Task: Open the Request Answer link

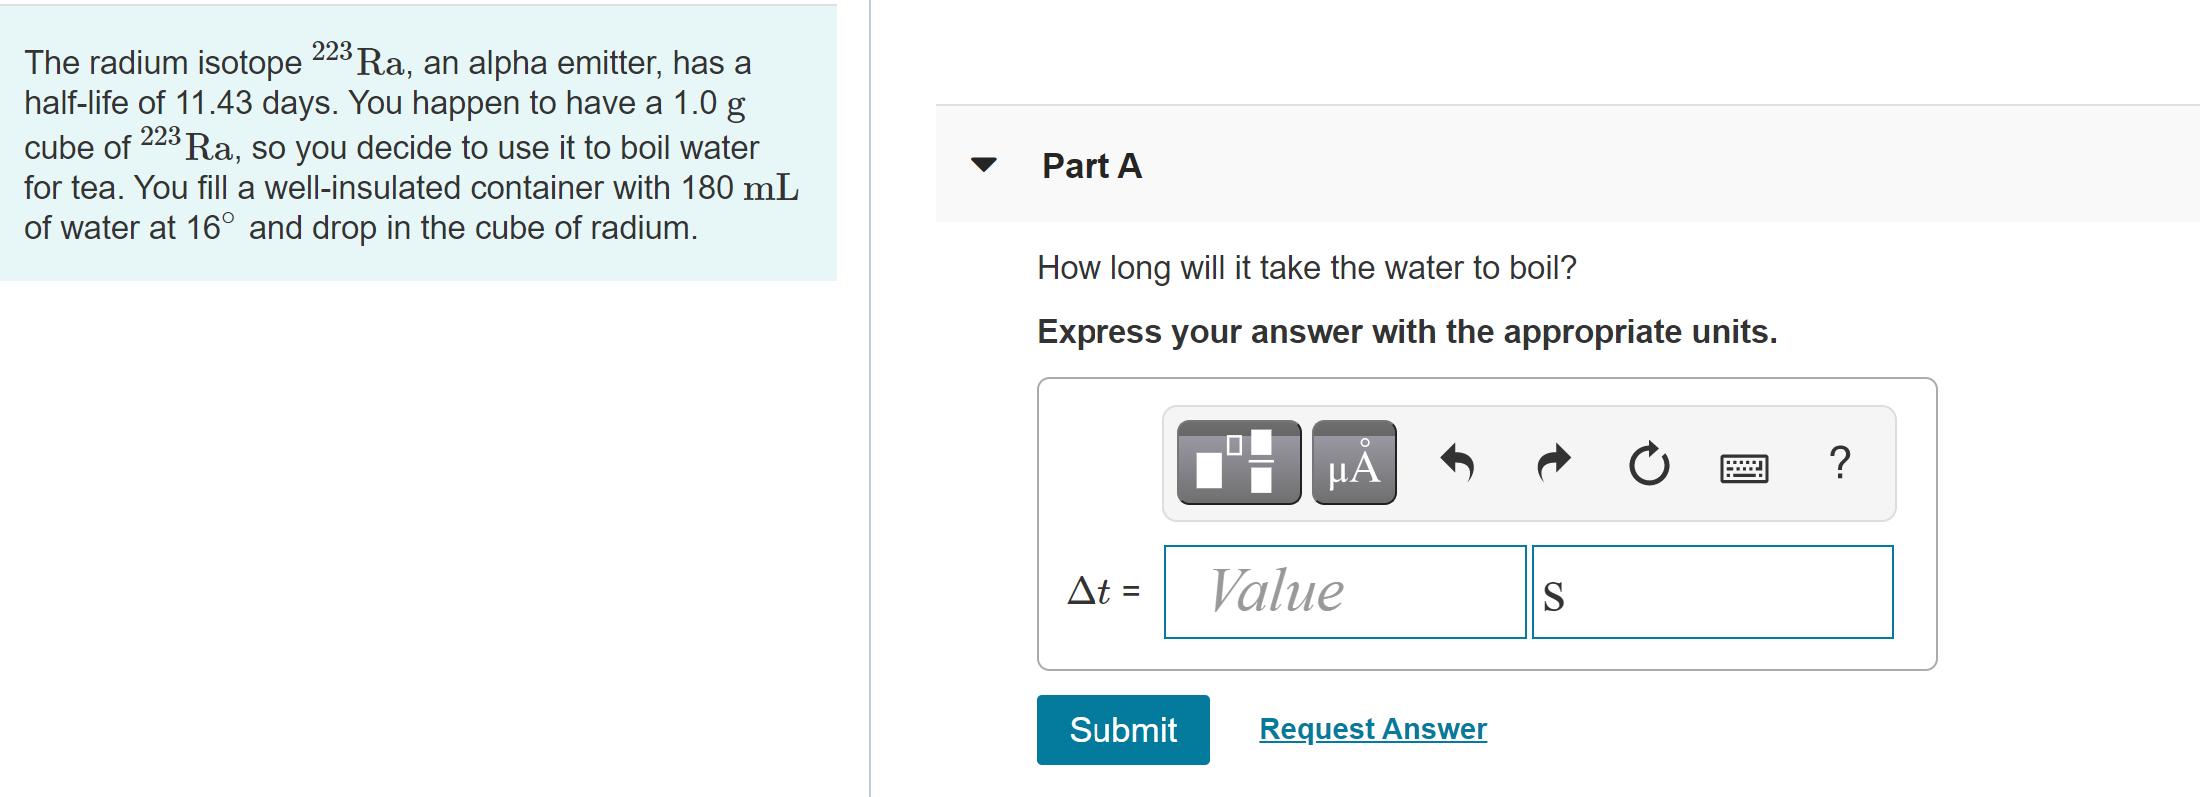Action: point(1372,728)
